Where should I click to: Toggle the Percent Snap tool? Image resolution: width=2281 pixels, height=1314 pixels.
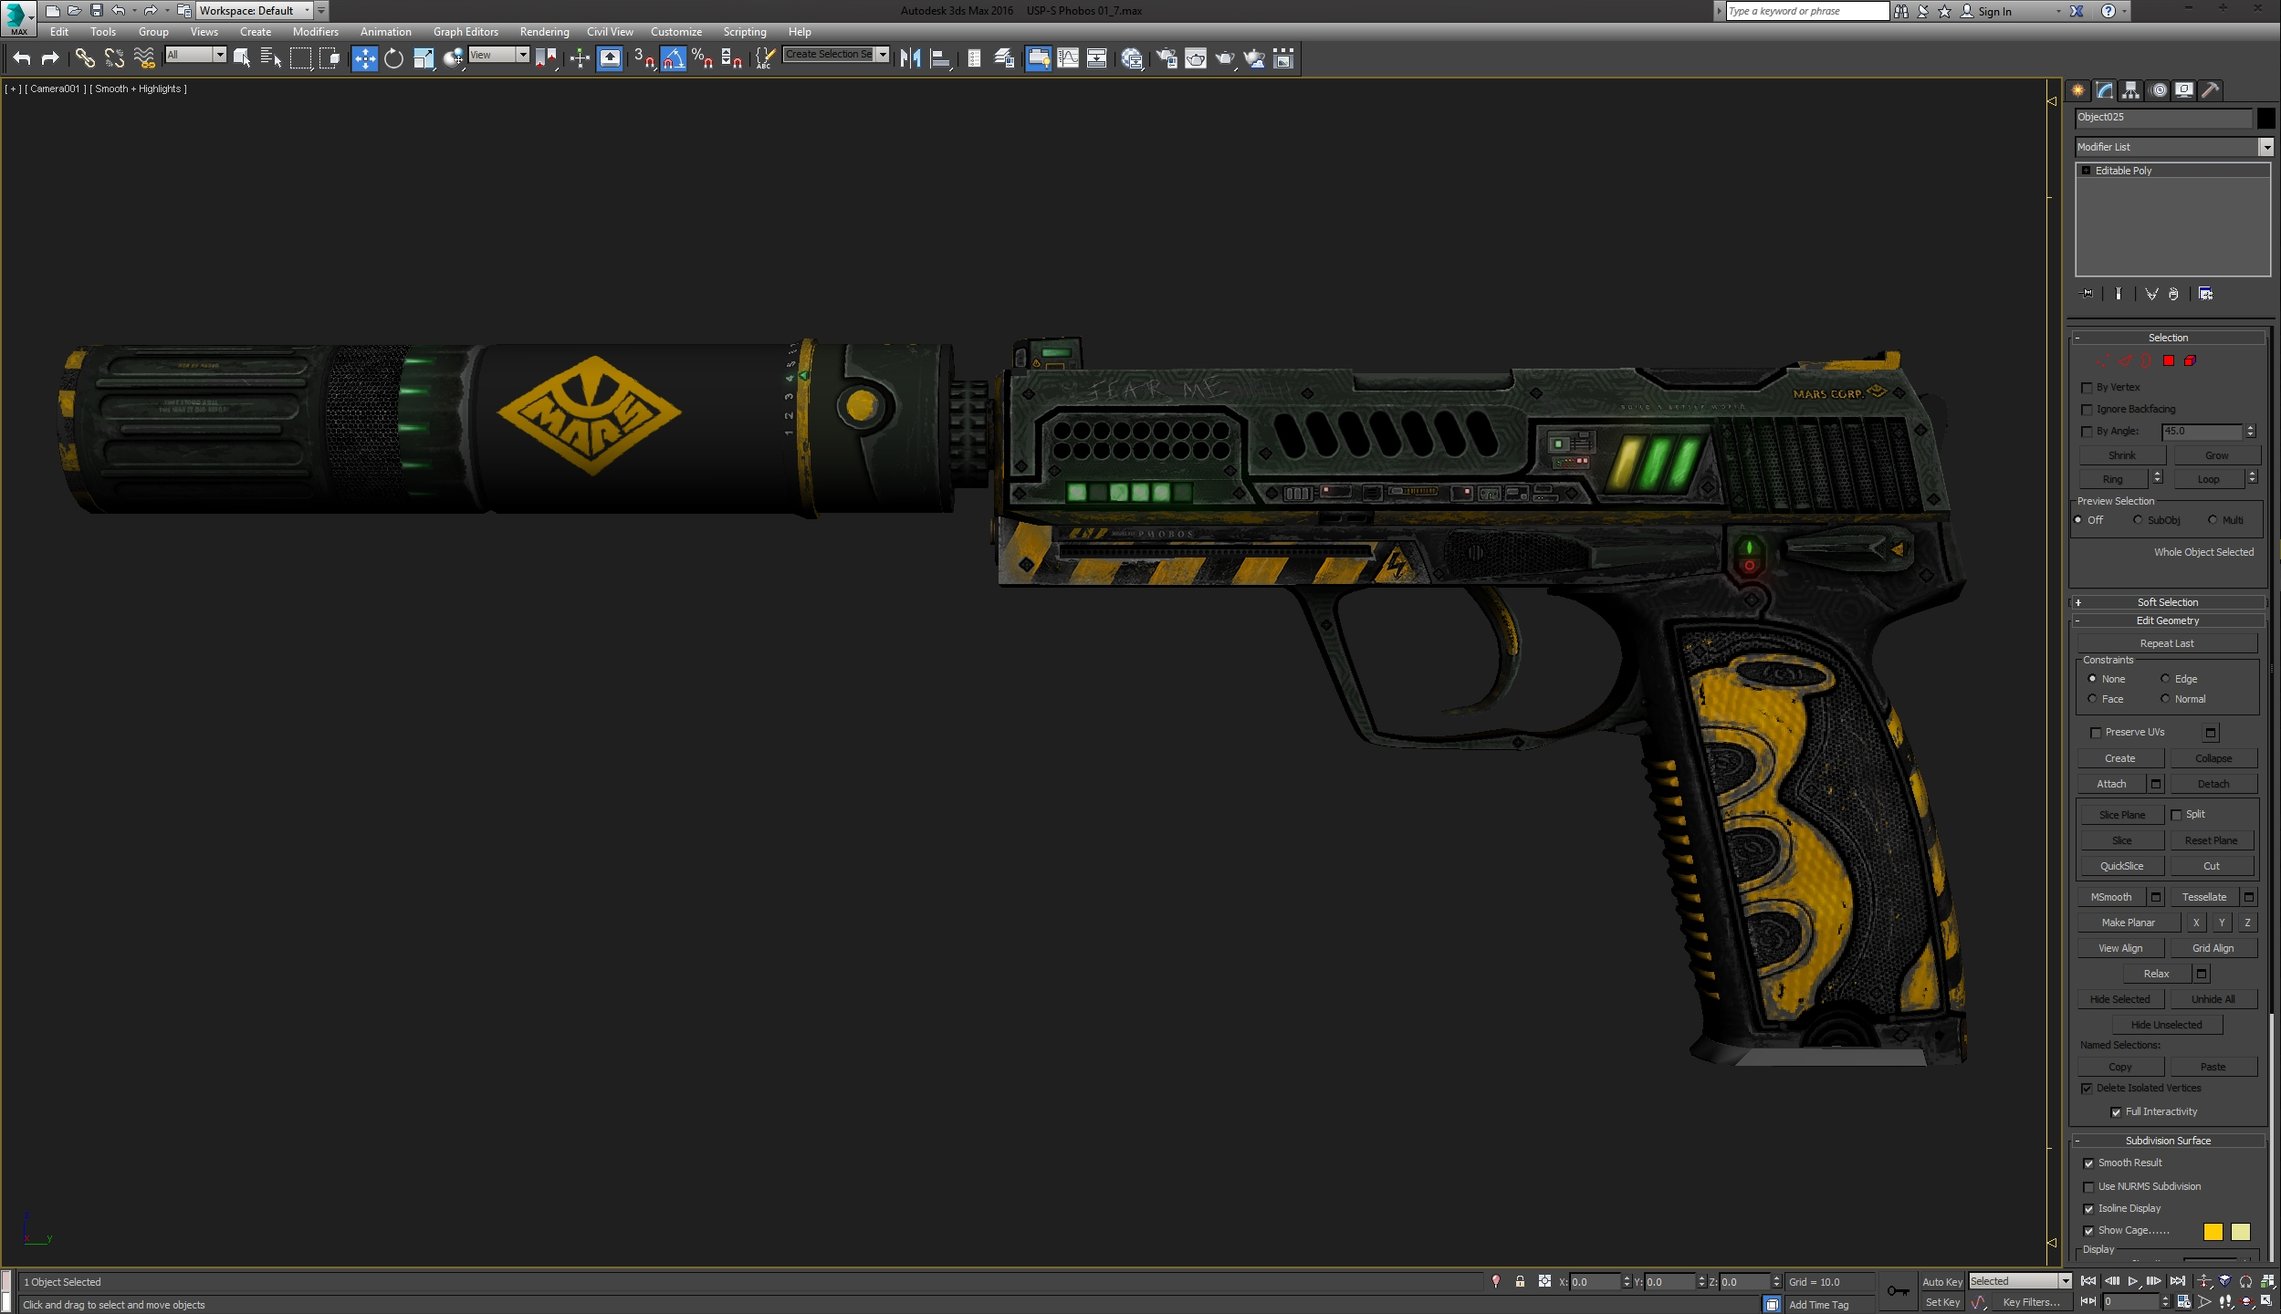[x=702, y=58]
